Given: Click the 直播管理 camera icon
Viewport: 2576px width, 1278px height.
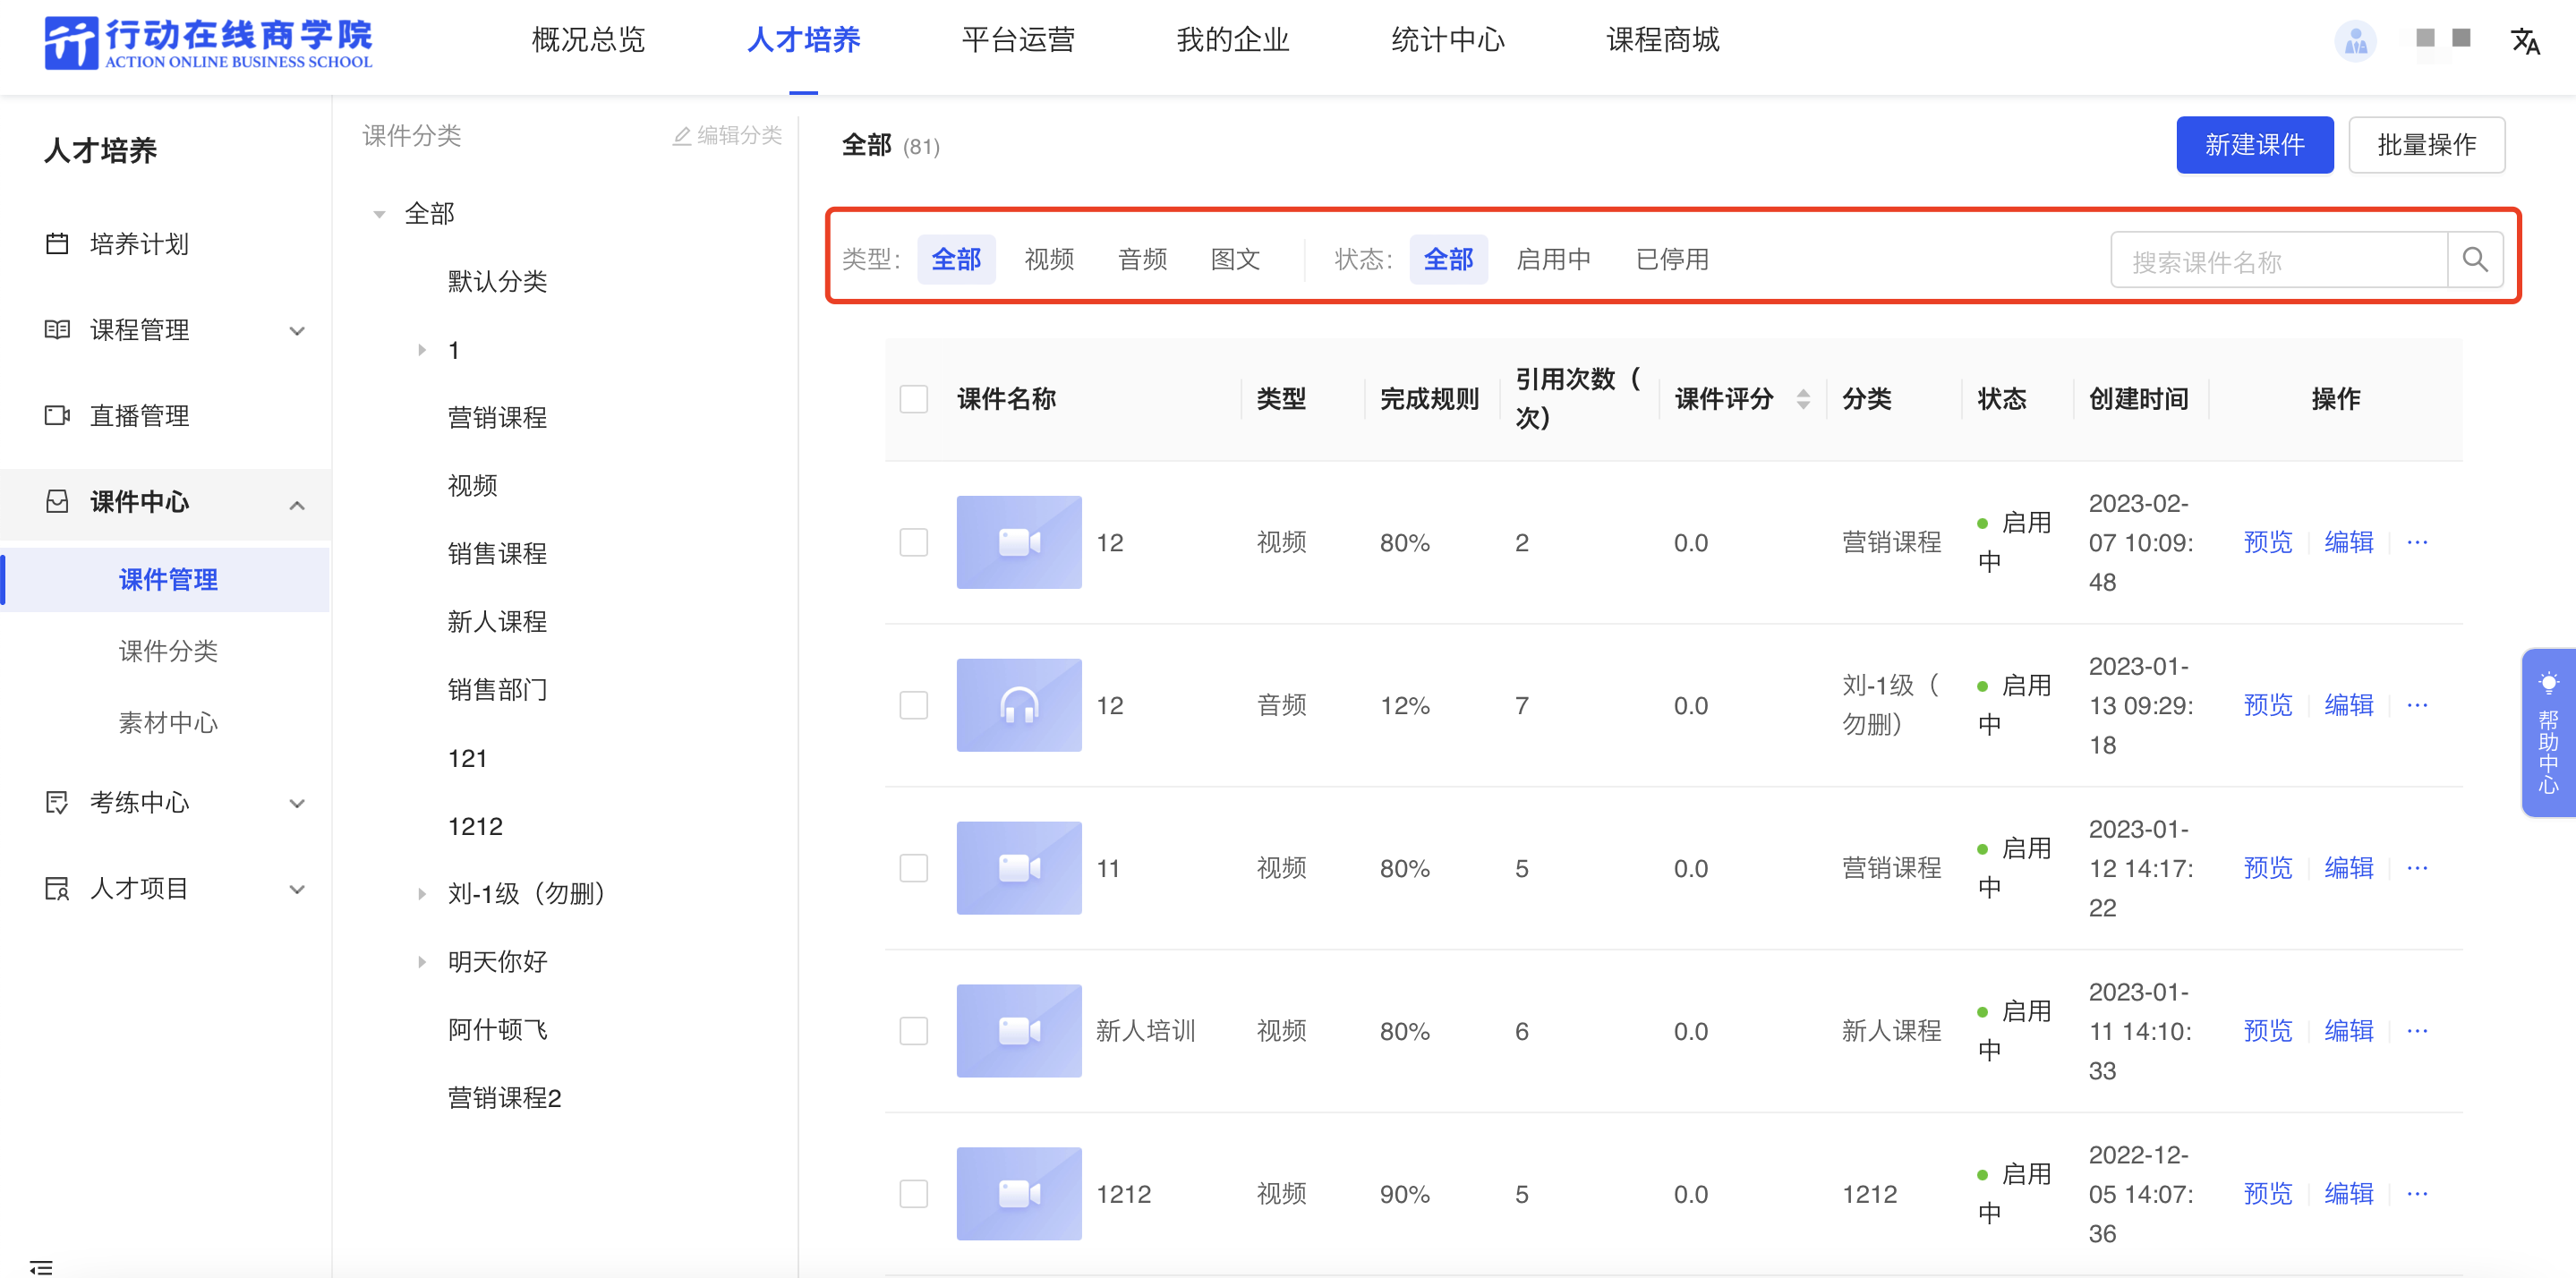Looking at the screenshot, I should 57,416.
